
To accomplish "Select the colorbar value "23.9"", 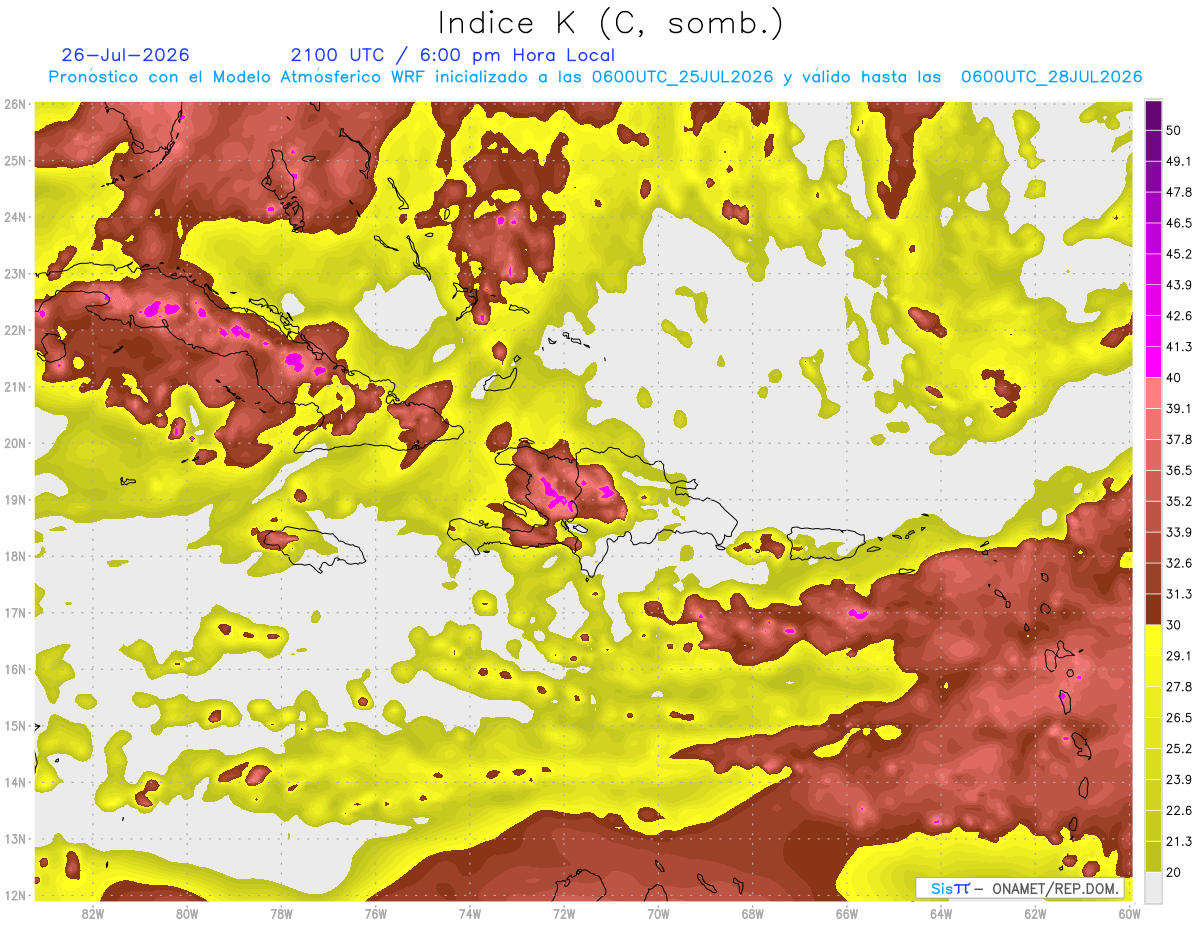I will click(1178, 779).
